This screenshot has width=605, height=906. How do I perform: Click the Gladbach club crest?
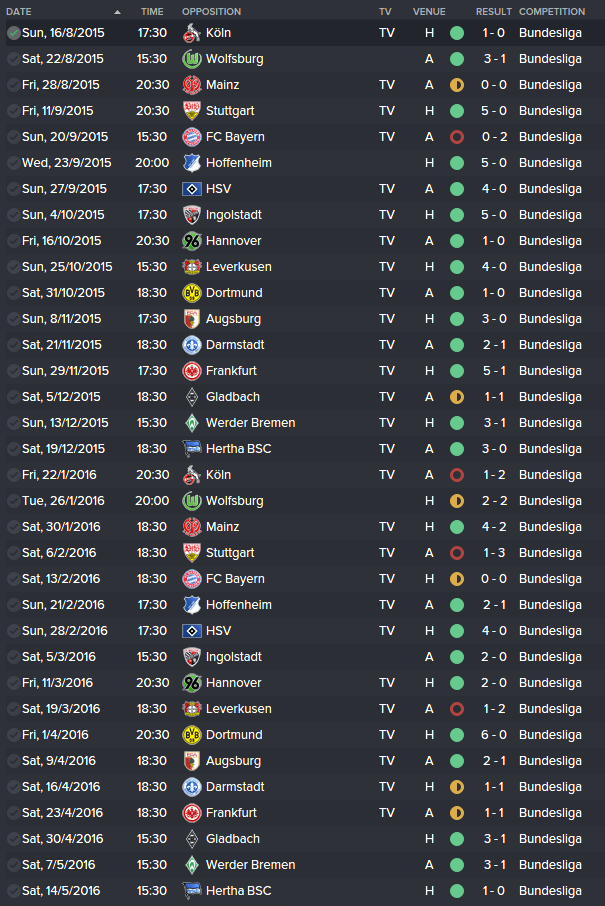190,396
